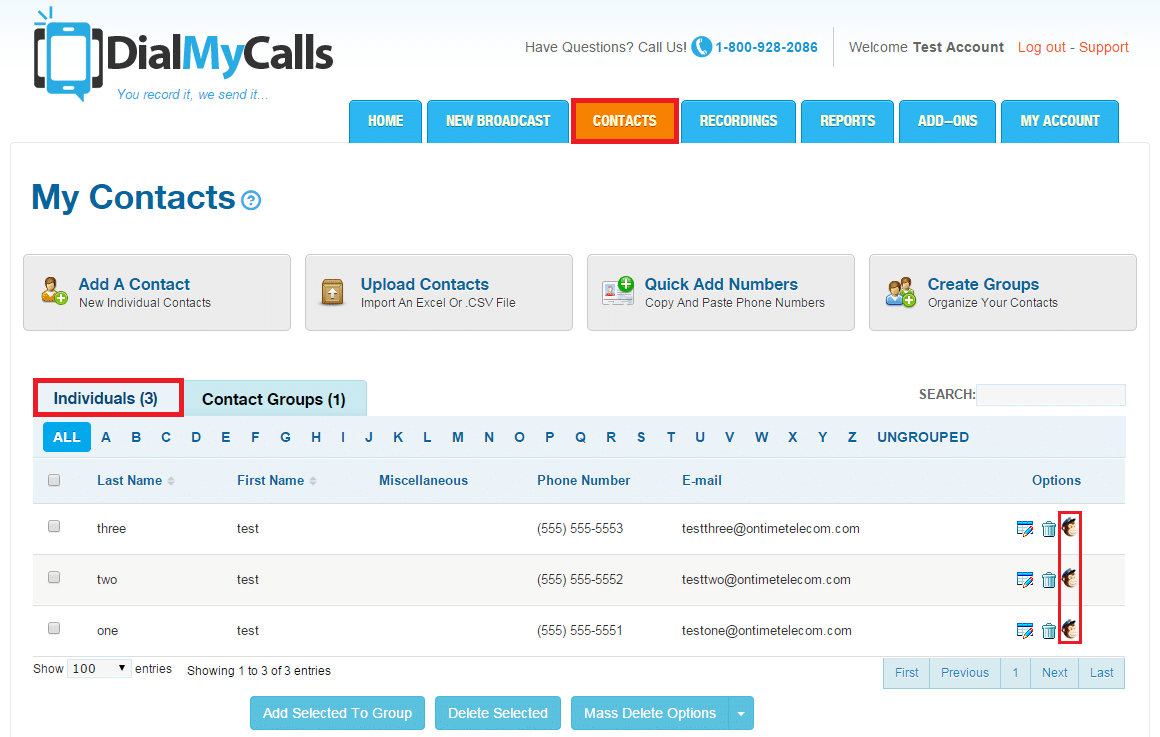Click the avatar icon for contact three
The image size is (1160, 737).
coord(1070,526)
